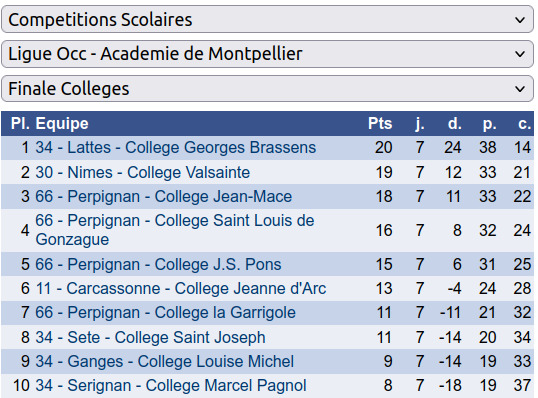Open College Saint Louis de Gonzague team
Viewport: 538px width, 398px height.
coord(175,230)
